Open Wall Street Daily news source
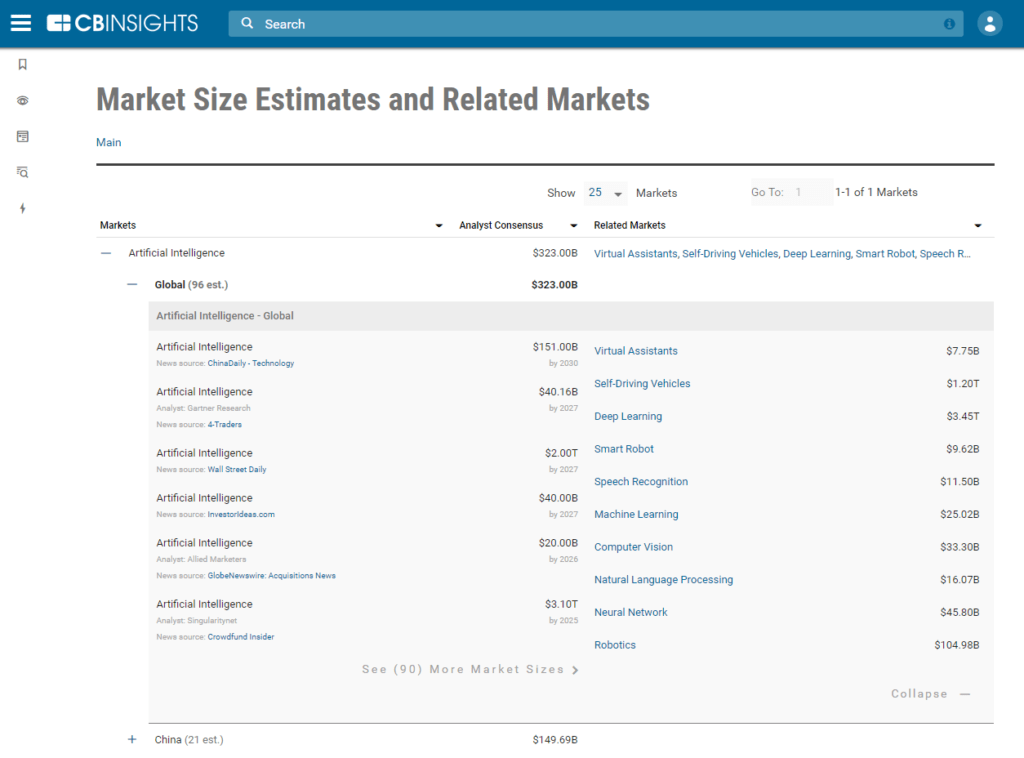Viewport: 1024px width, 758px height. (x=237, y=469)
